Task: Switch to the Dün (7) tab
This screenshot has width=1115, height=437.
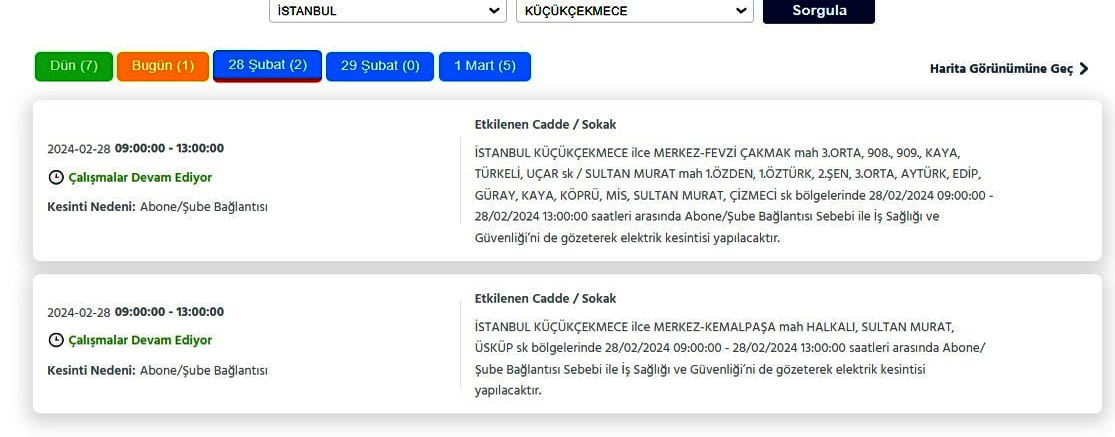Action: click(74, 66)
